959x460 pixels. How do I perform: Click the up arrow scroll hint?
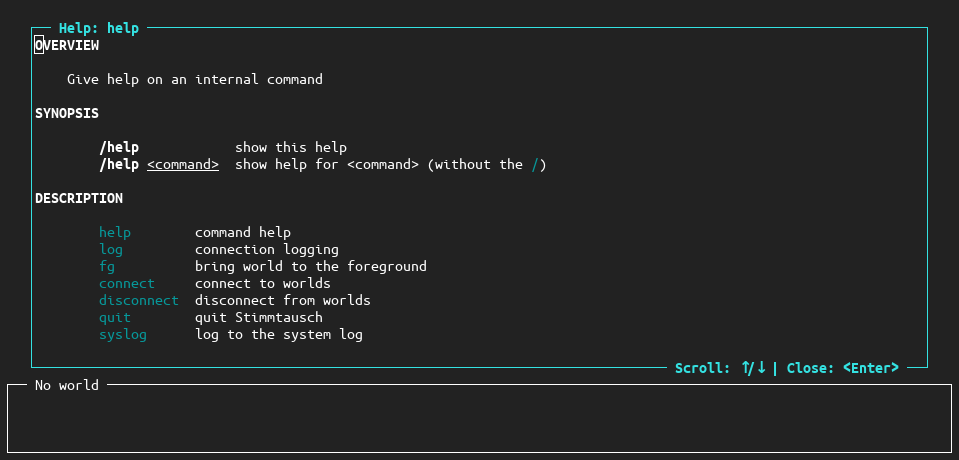pyautogui.click(x=747, y=368)
